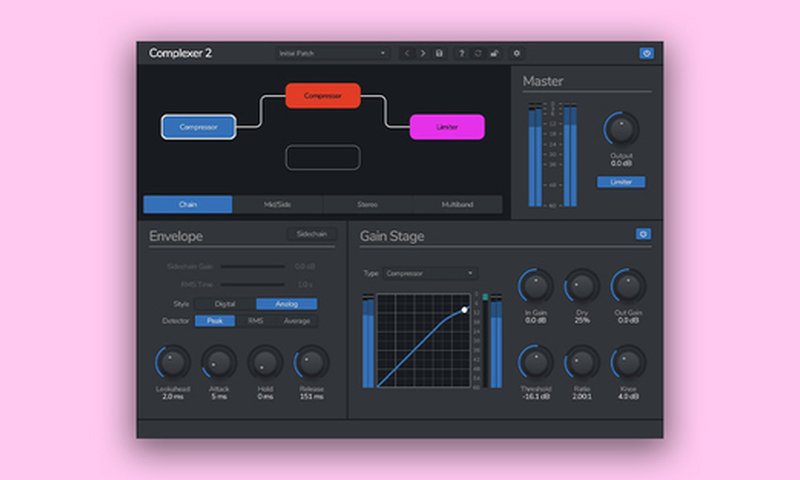Open help via the question mark icon
The height and width of the screenshot is (480, 800).
pos(461,53)
